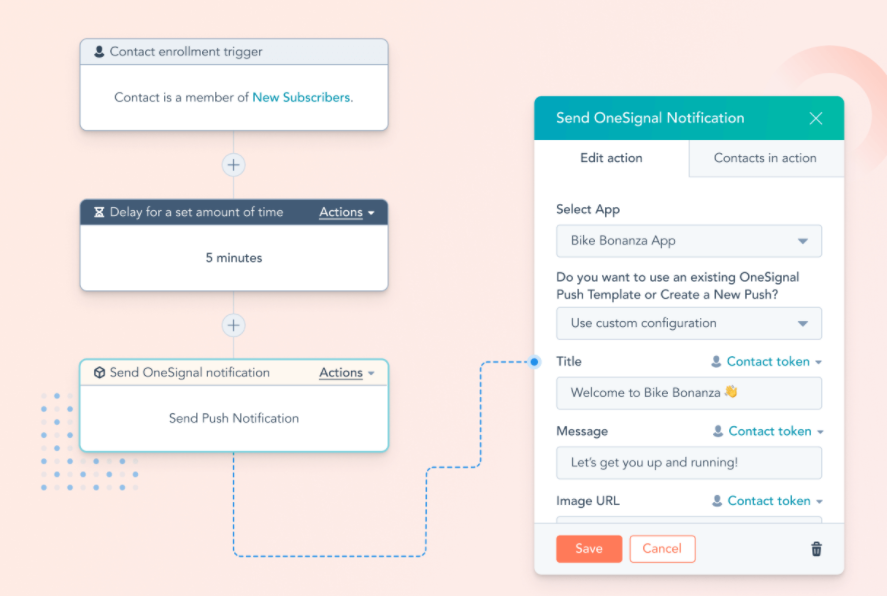The width and height of the screenshot is (887, 596).
Task: Click the blue connector dot on the notification step
Action: 535,363
